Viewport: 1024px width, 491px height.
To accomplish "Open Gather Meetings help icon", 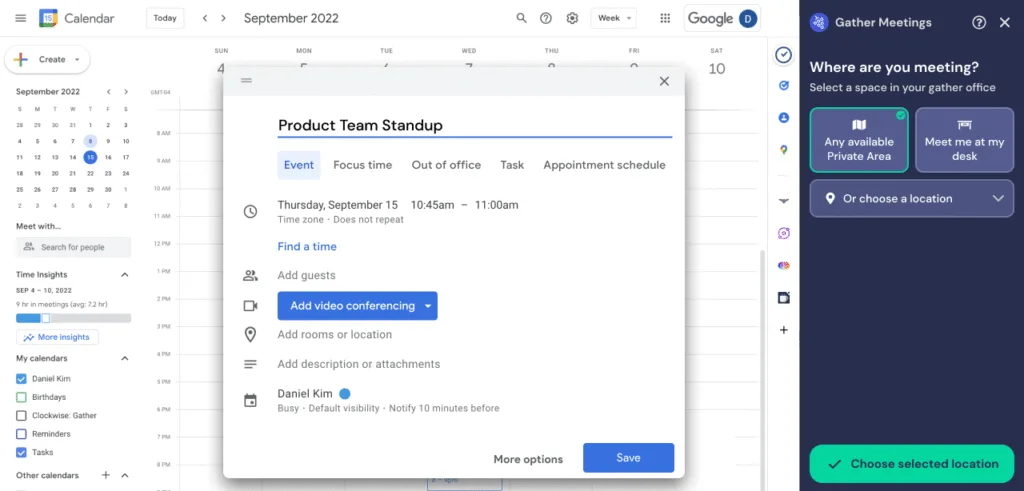I will pos(978,23).
